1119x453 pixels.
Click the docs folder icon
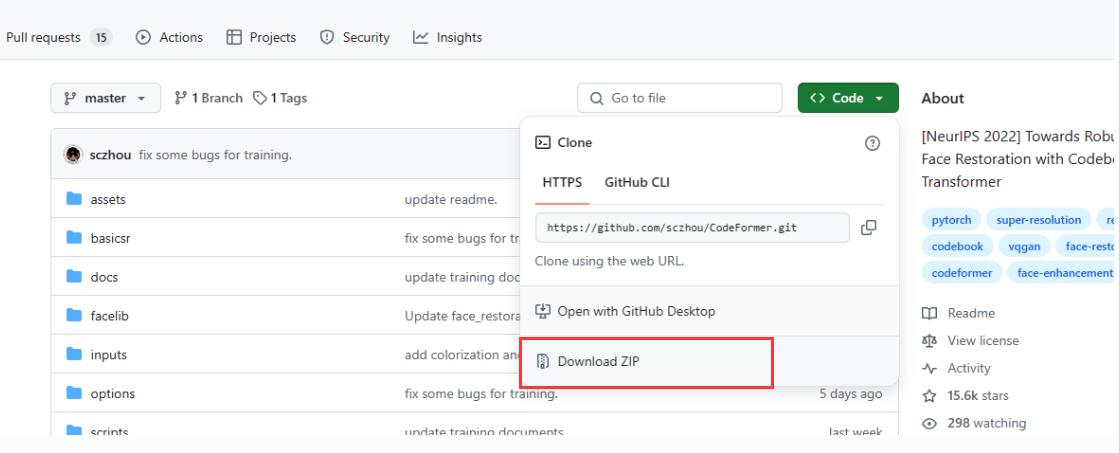pyautogui.click(x=74, y=276)
